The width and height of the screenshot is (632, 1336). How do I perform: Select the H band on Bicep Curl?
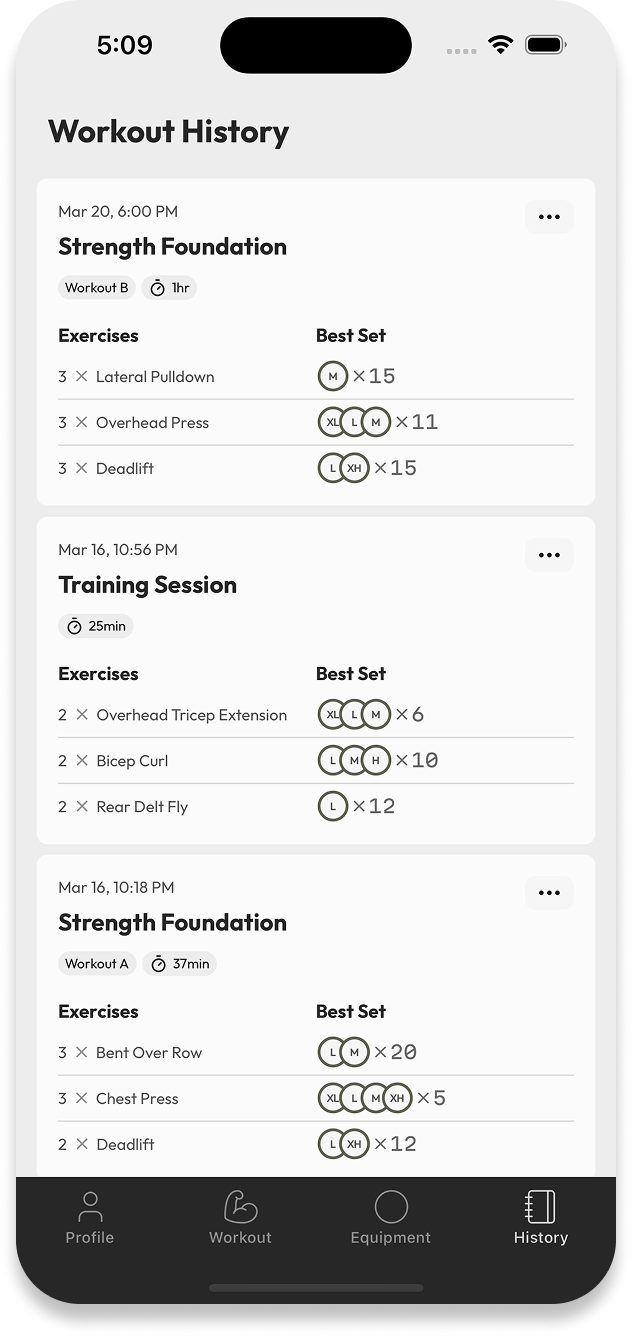(x=376, y=760)
